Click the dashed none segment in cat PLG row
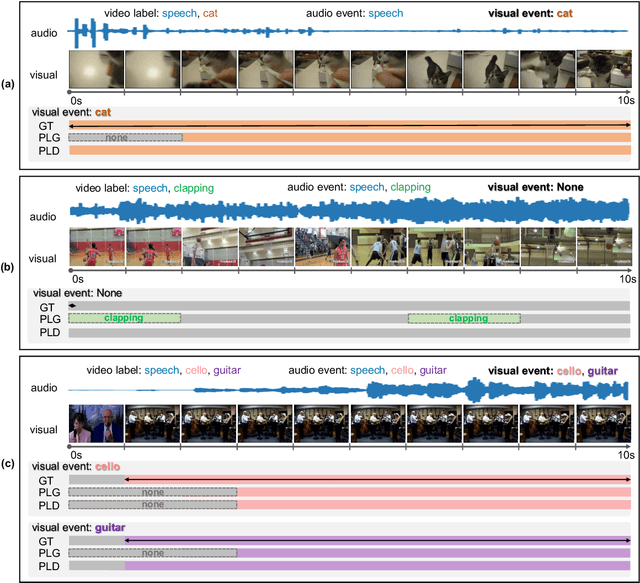 (x=125, y=137)
